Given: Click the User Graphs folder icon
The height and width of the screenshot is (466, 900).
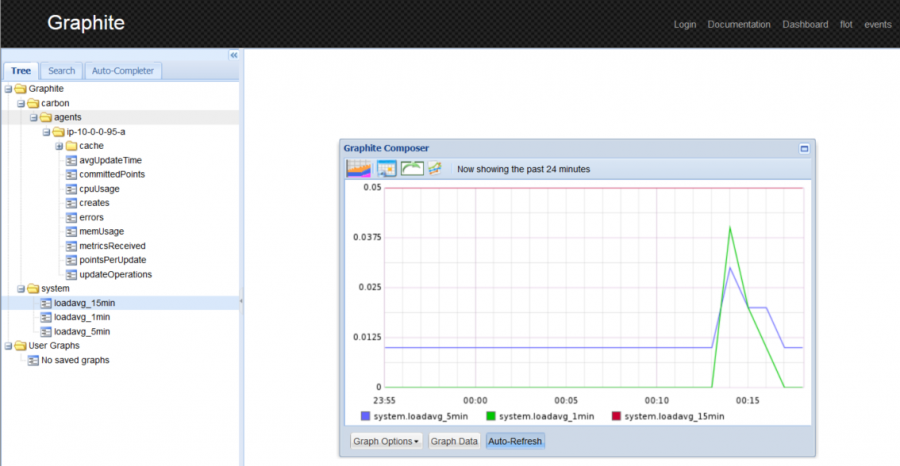Looking at the screenshot, I should (x=21, y=346).
